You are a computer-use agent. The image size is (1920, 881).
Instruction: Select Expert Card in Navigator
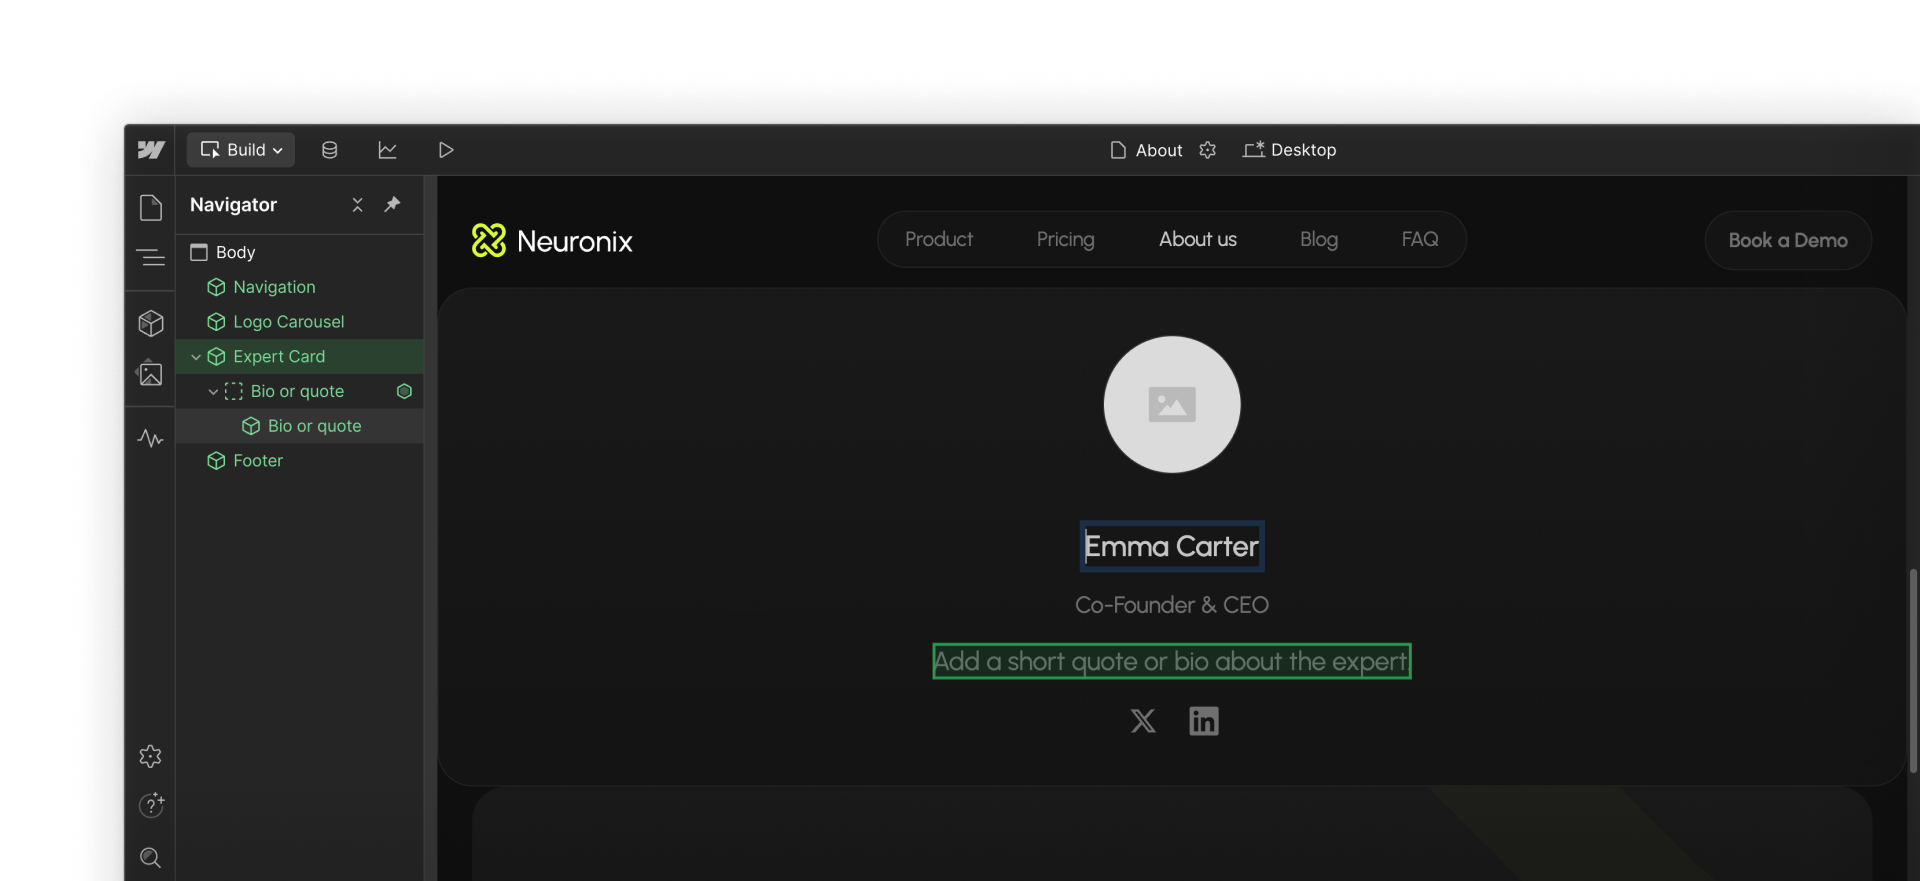pos(299,357)
